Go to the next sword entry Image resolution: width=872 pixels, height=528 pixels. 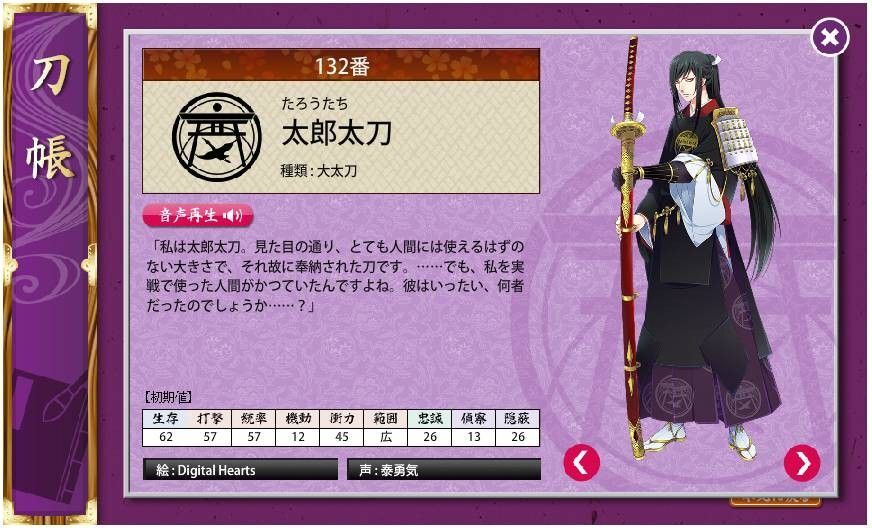[x=801, y=463]
